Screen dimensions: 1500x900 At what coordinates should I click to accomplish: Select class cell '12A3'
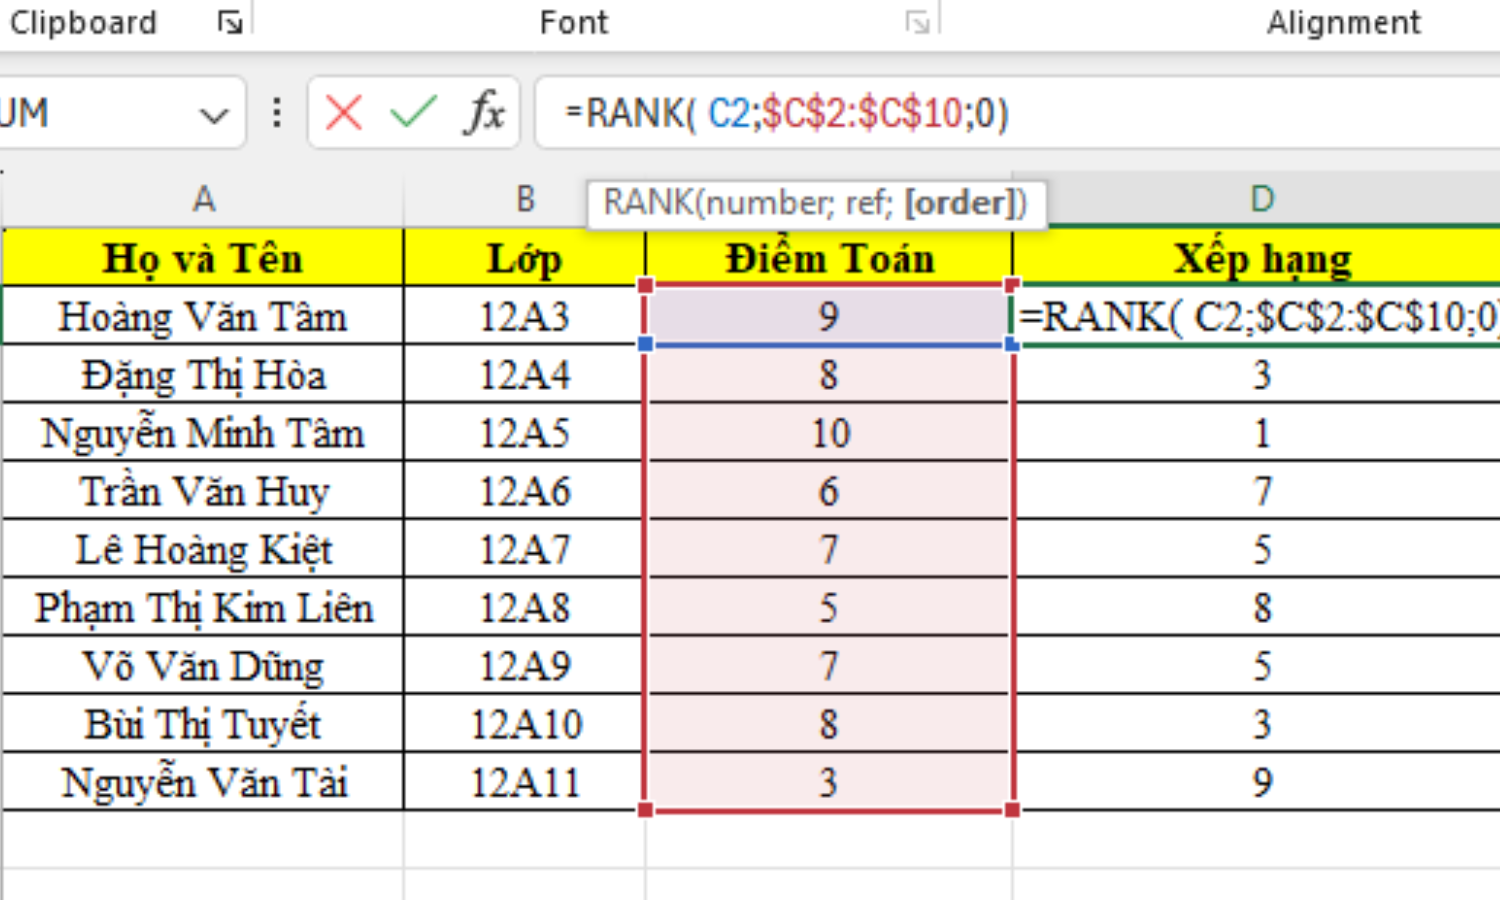(x=525, y=317)
